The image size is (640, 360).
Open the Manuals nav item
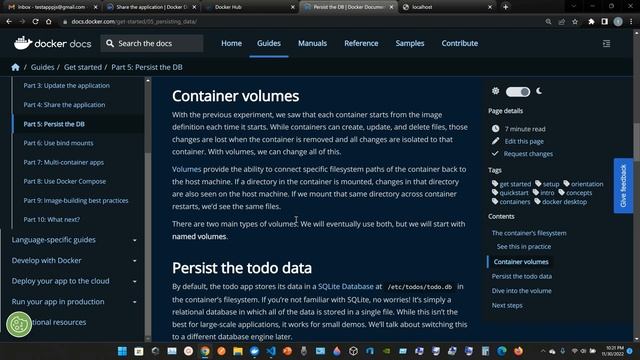tap(312, 43)
